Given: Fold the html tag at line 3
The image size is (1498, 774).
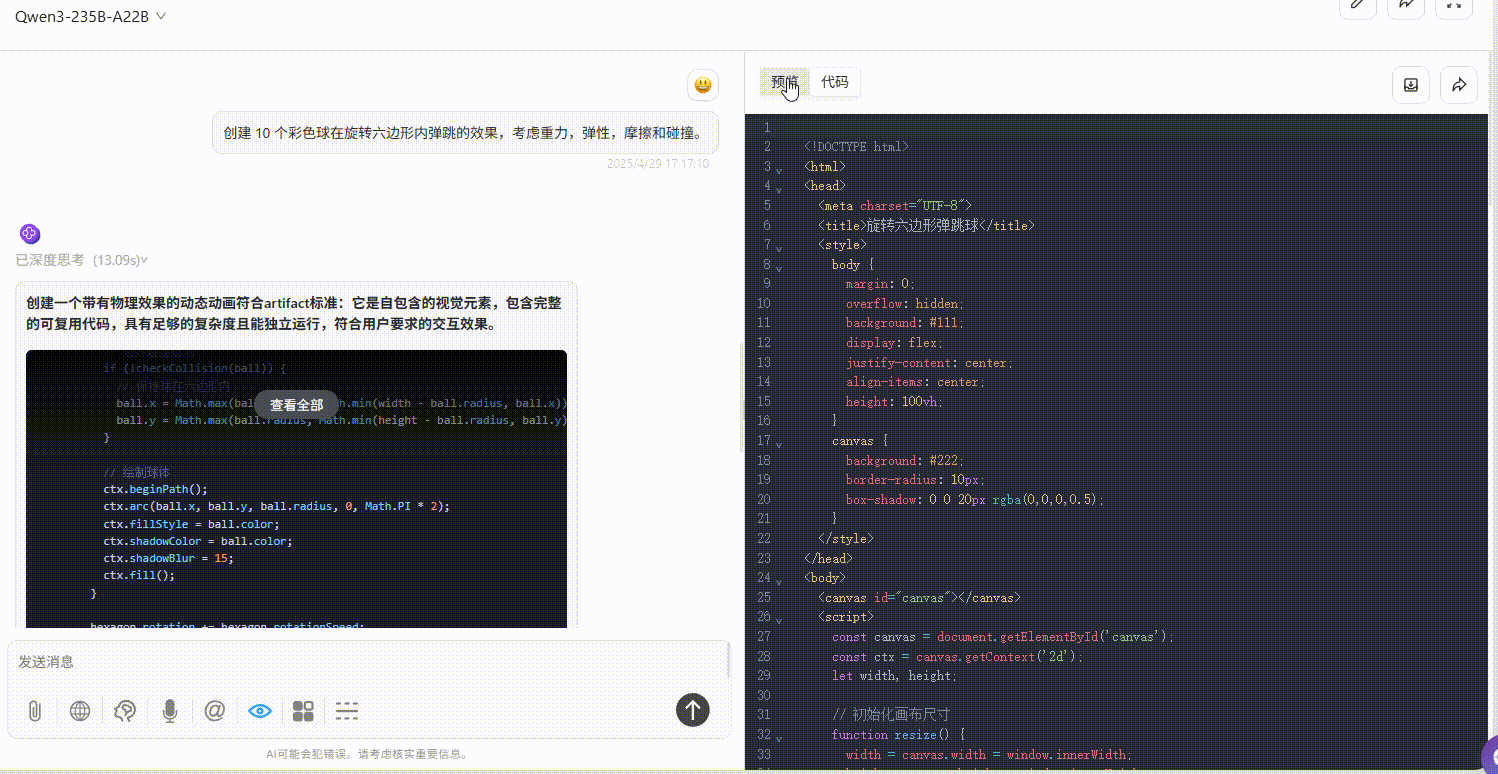Looking at the screenshot, I should 779,169.
